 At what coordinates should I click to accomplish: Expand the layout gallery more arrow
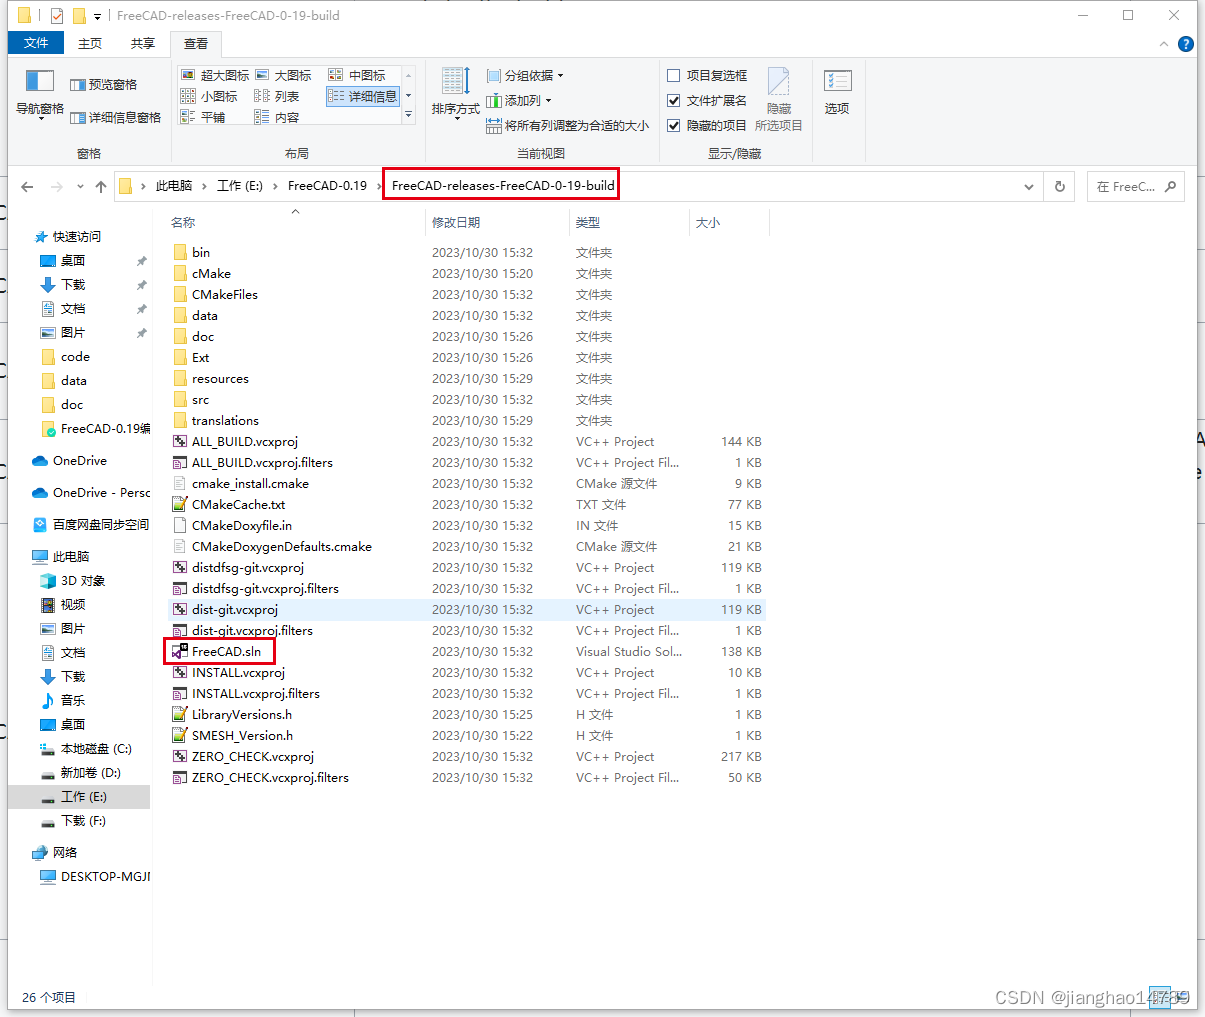408,117
